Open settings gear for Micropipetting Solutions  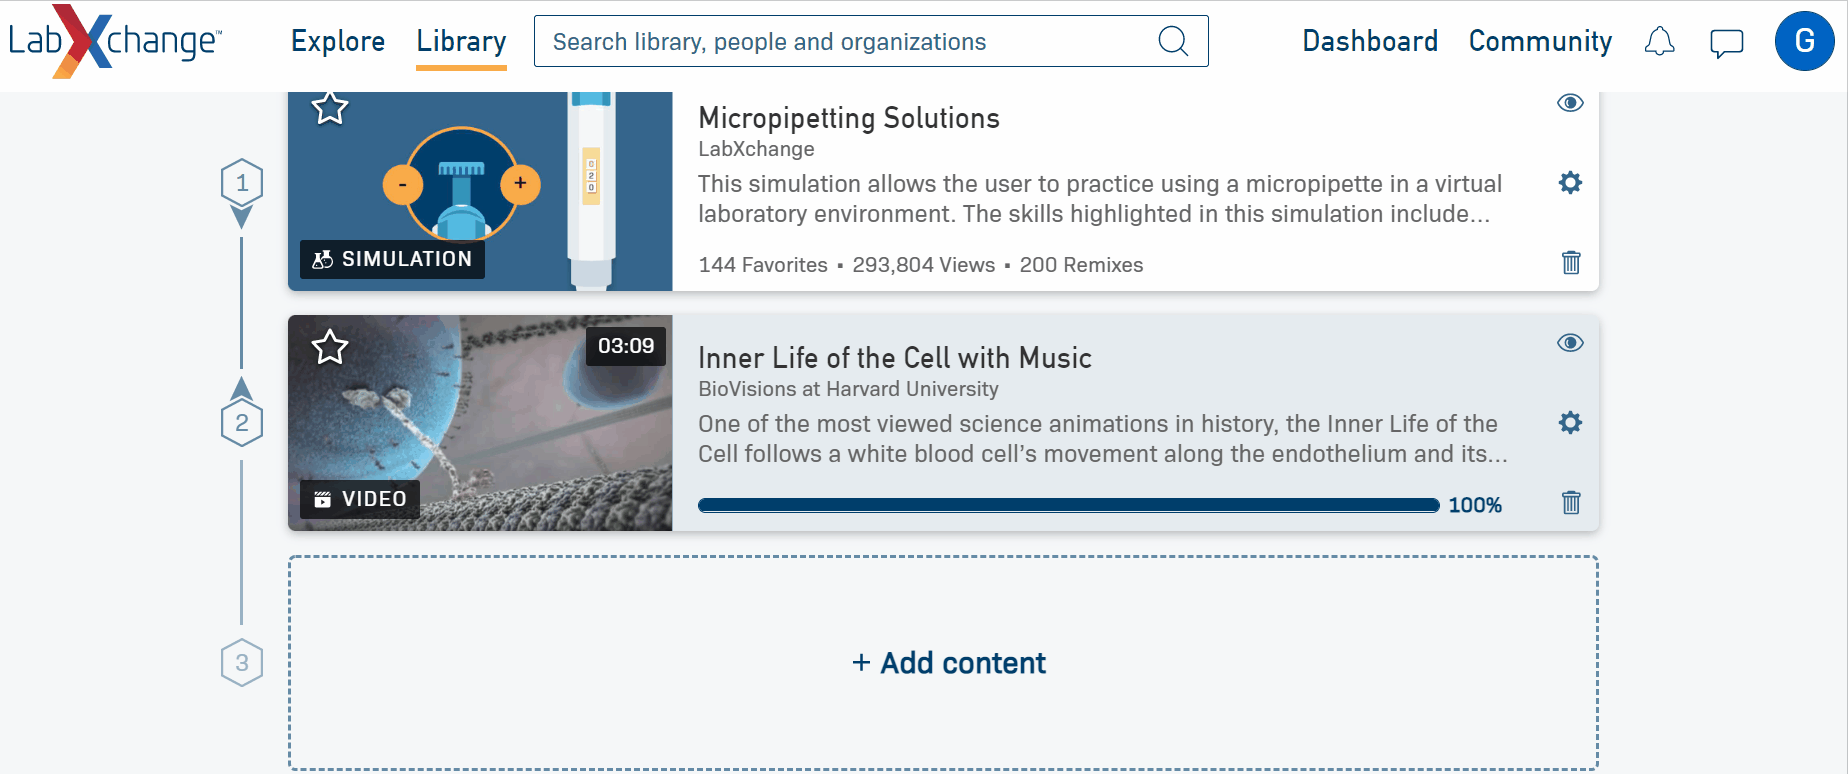point(1570,183)
